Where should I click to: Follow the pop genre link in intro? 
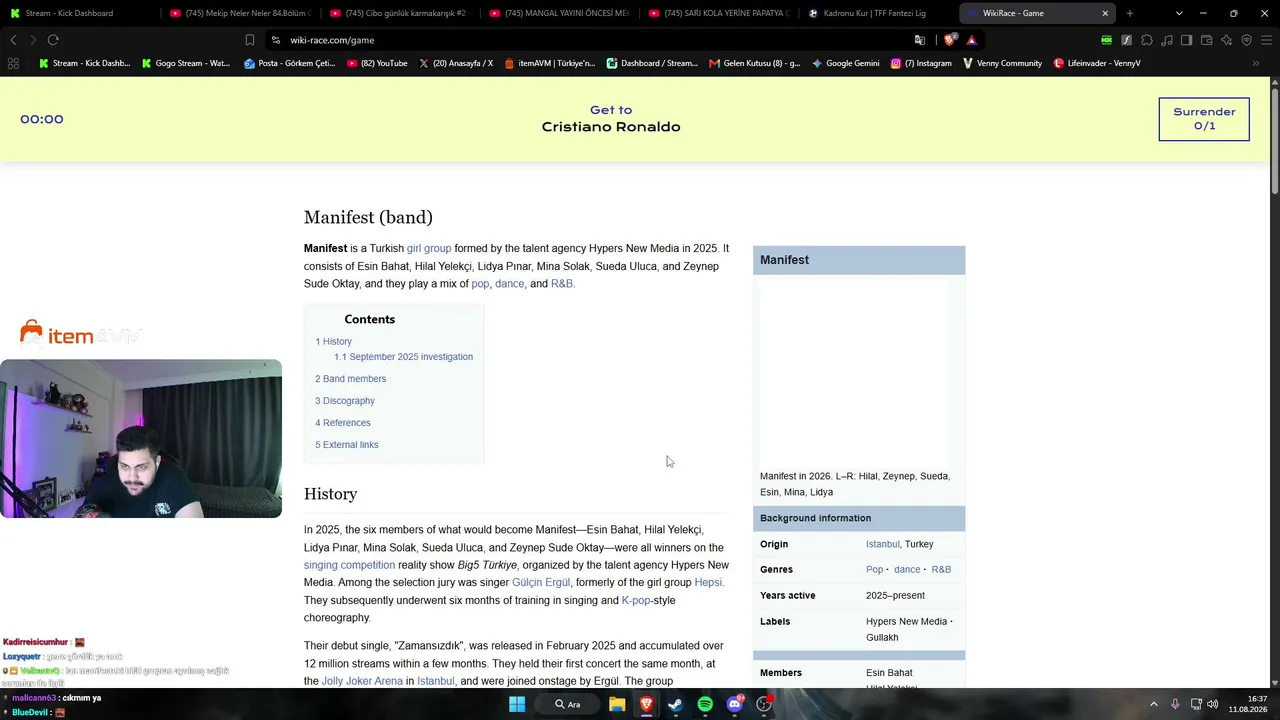[480, 284]
